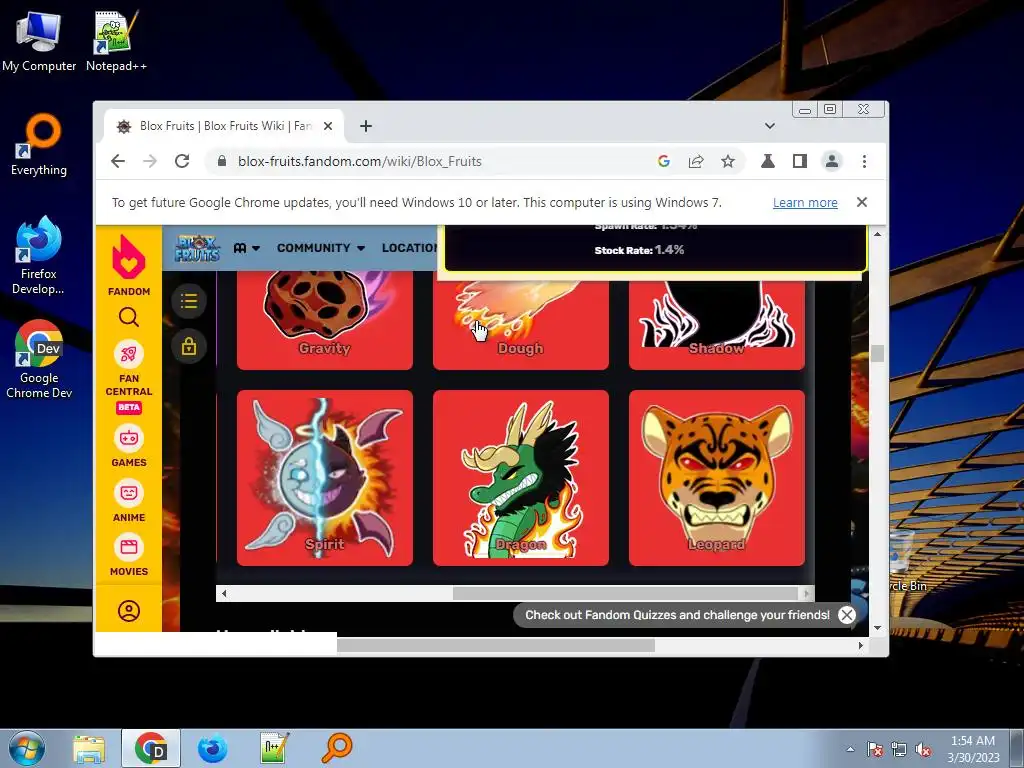Click the page vertical scrollbar thumb
The height and width of the screenshot is (768, 1024).
(877, 353)
